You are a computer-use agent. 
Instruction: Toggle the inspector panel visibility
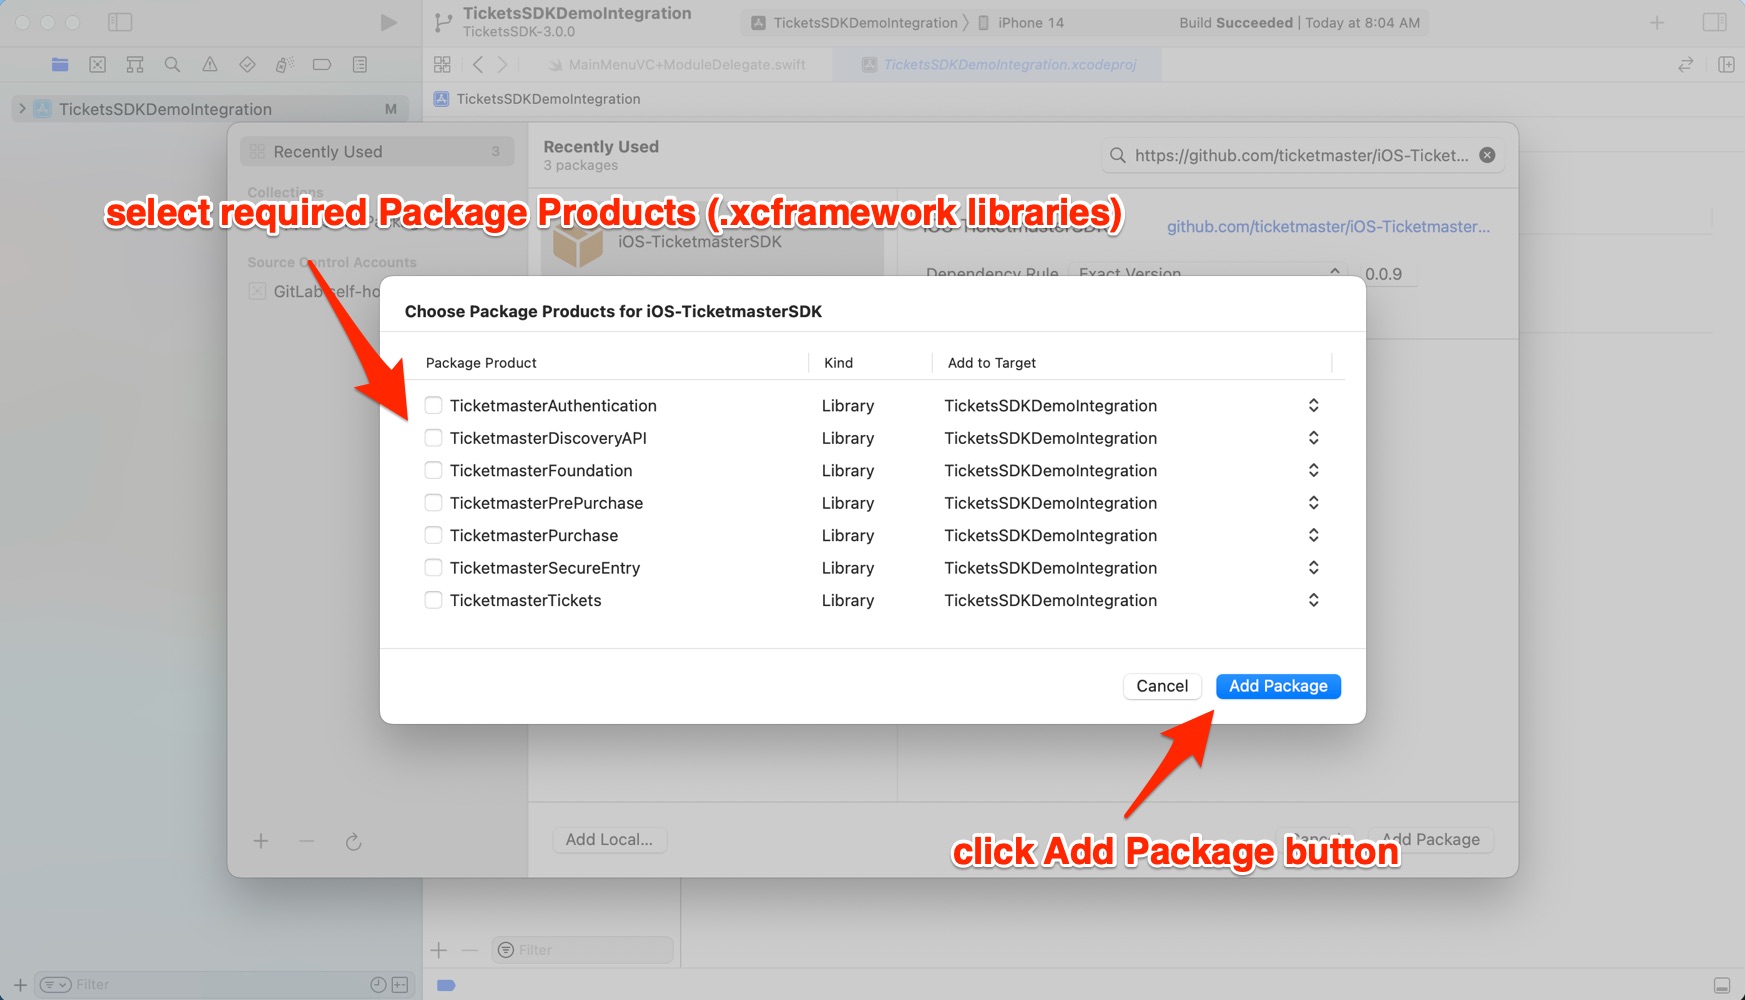1715,22
